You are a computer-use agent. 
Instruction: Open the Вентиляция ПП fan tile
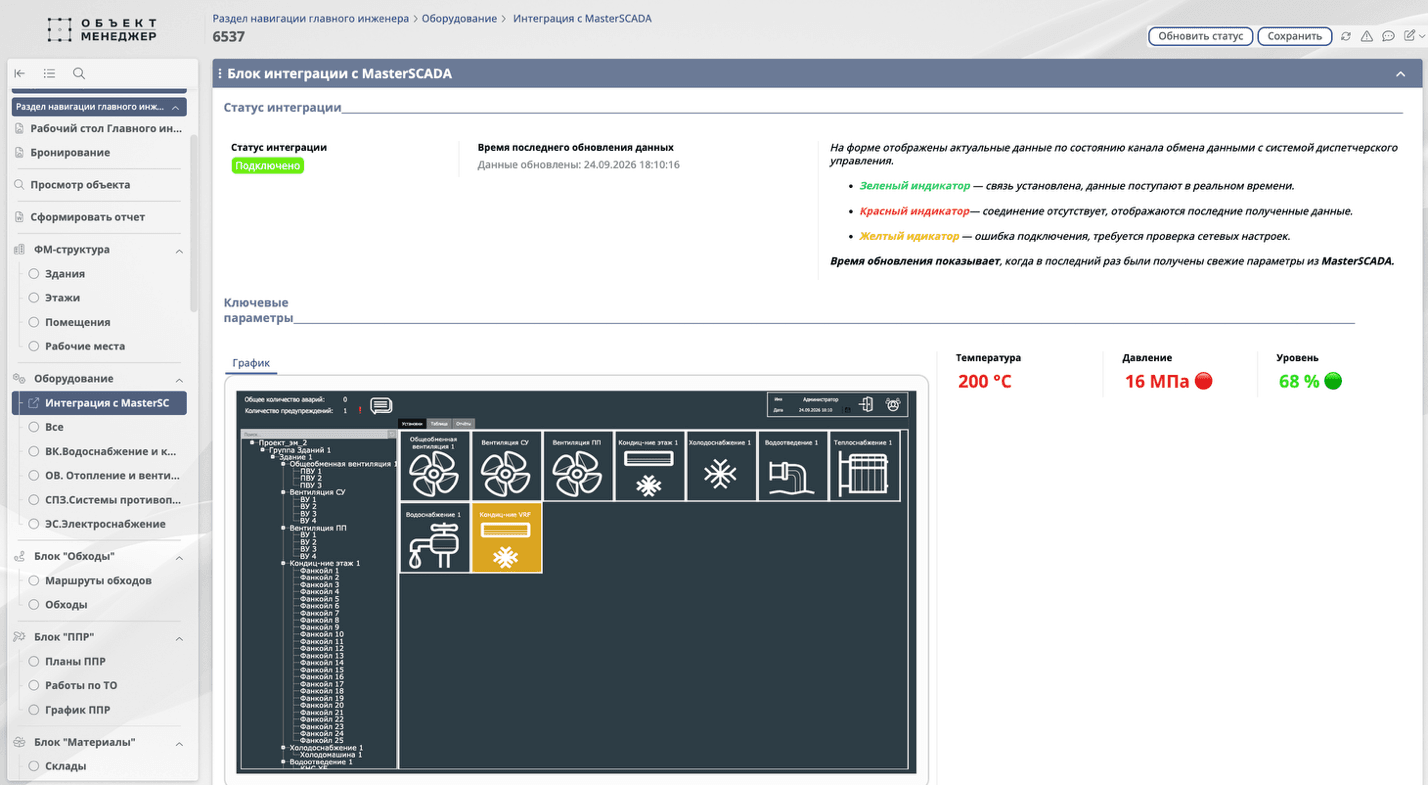pyautogui.click(x=578, y=466)
